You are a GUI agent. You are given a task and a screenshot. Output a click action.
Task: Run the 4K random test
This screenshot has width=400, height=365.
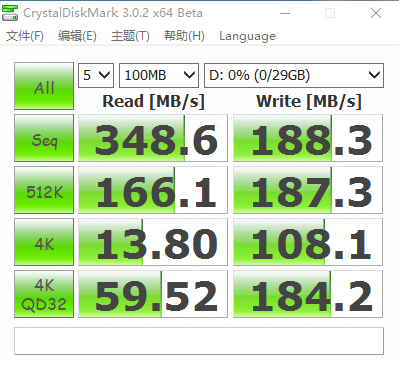click(x=44, y=242)
